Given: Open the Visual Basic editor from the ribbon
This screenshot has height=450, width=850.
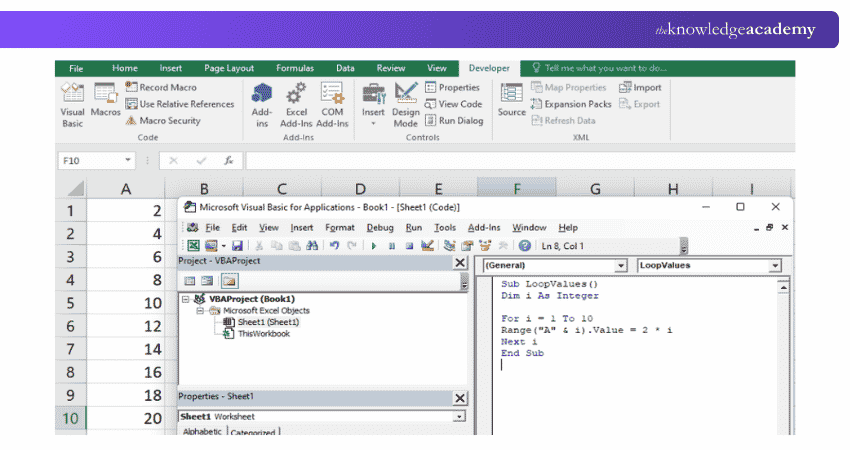Looking at the screenshot, I should pos(72,105).
